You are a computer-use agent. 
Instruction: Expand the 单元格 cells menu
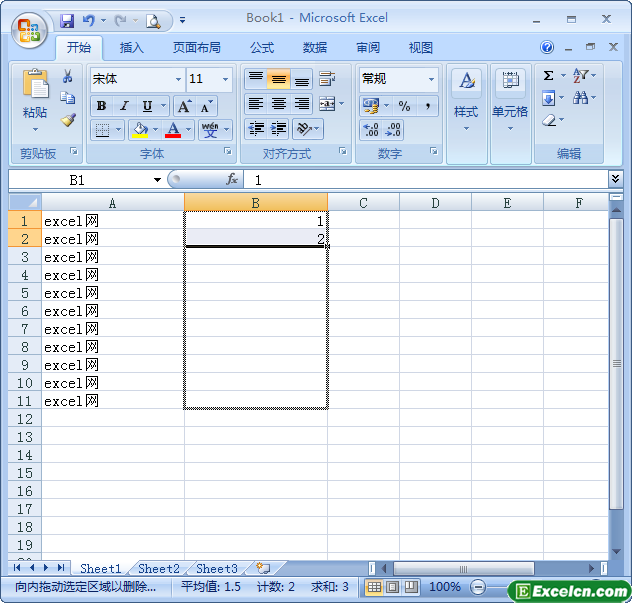point(510,114)
